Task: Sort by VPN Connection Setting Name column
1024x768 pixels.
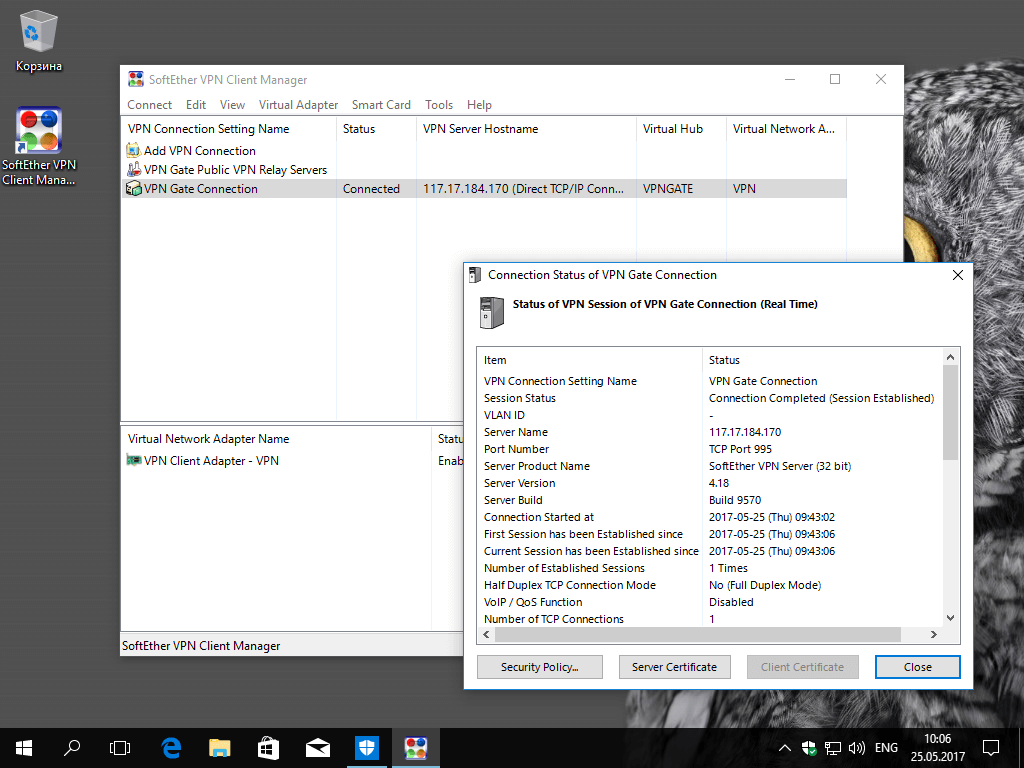Action: pos(229,129)
